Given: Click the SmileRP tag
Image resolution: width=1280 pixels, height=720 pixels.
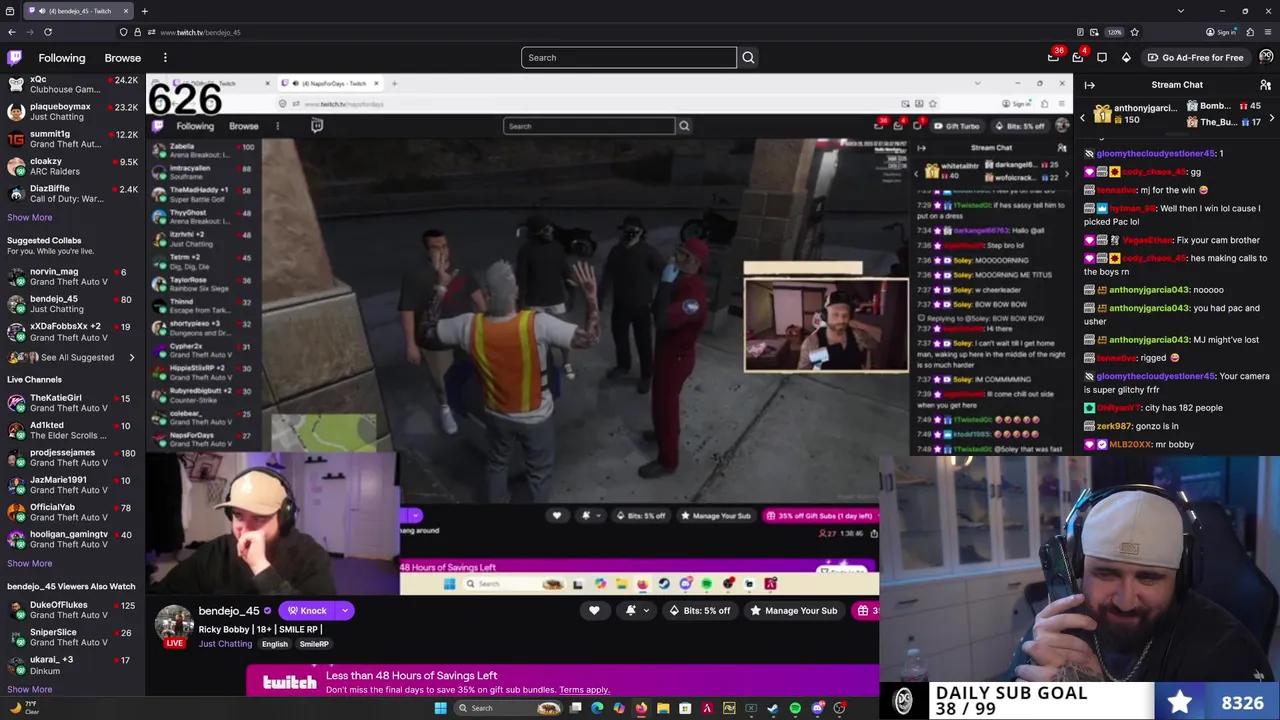Looking at the screenshot, I should point(314,645).
